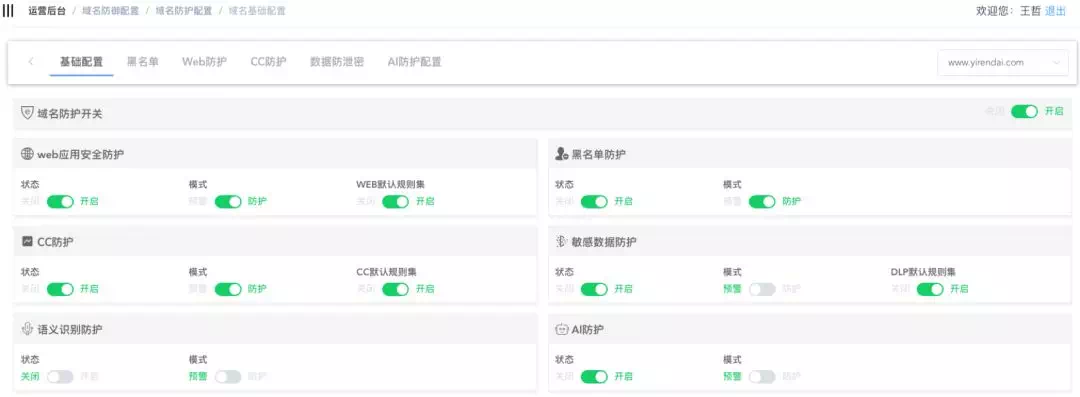Click the 域名防护开关 heading text

click(70, 113)
